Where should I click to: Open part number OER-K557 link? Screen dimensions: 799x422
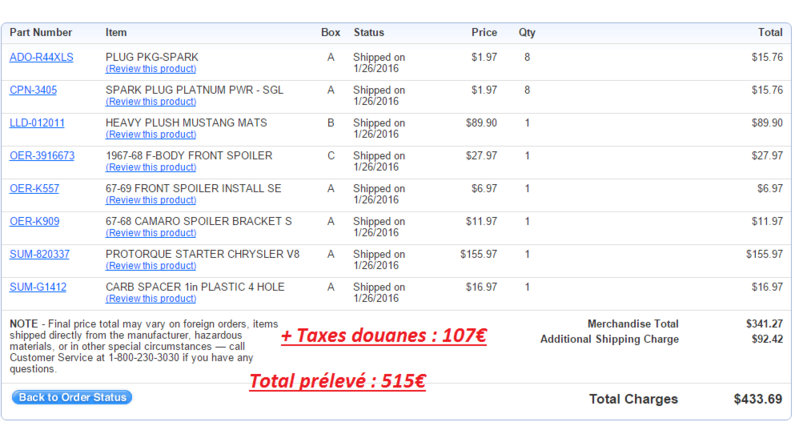point(33,189)
